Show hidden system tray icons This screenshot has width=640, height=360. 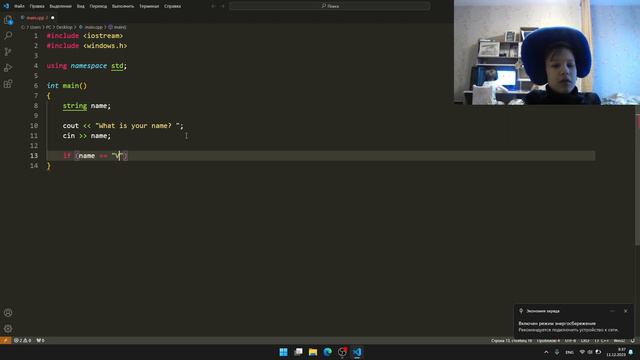[546, 352]
